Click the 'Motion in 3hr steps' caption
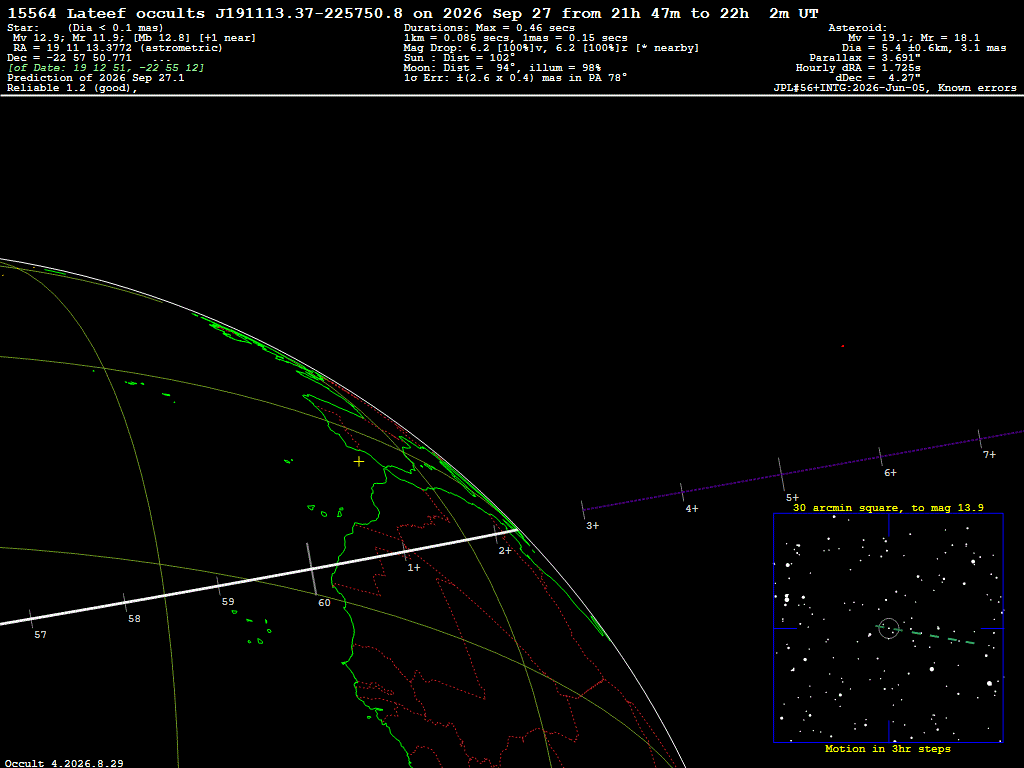This screenshot has height=768, width=1024. click(x=888, y=748)
